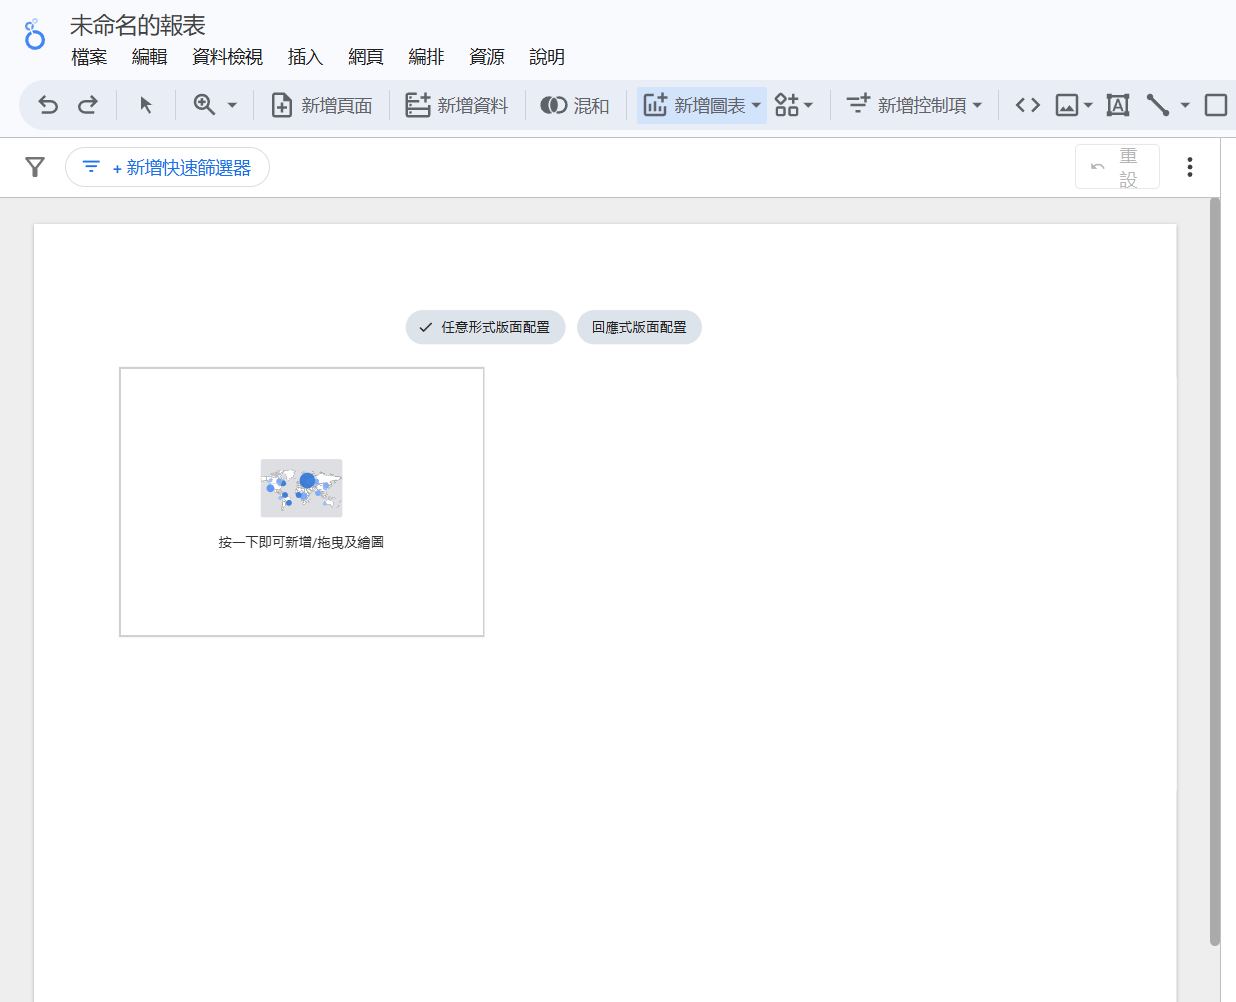Open the 編排 arrange menu

point(426,57)
